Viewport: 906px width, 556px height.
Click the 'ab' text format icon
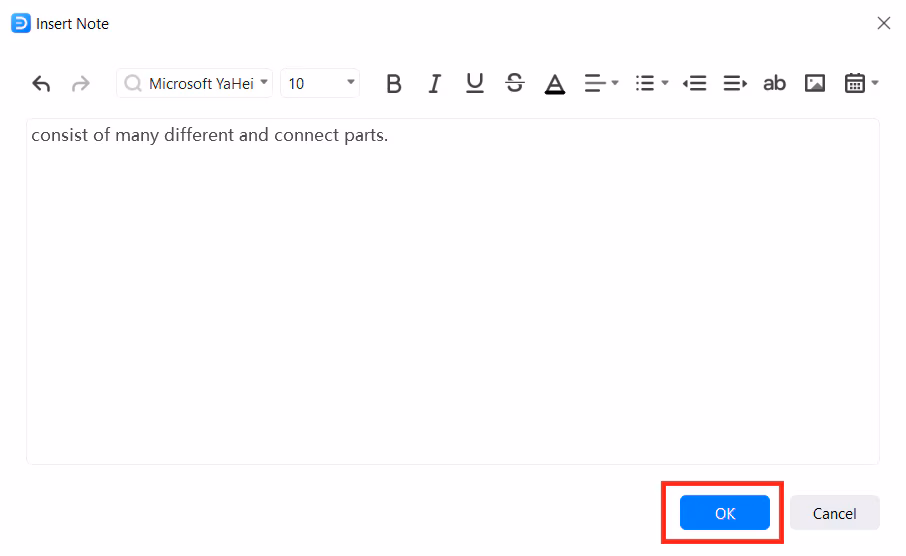(775, 84)
